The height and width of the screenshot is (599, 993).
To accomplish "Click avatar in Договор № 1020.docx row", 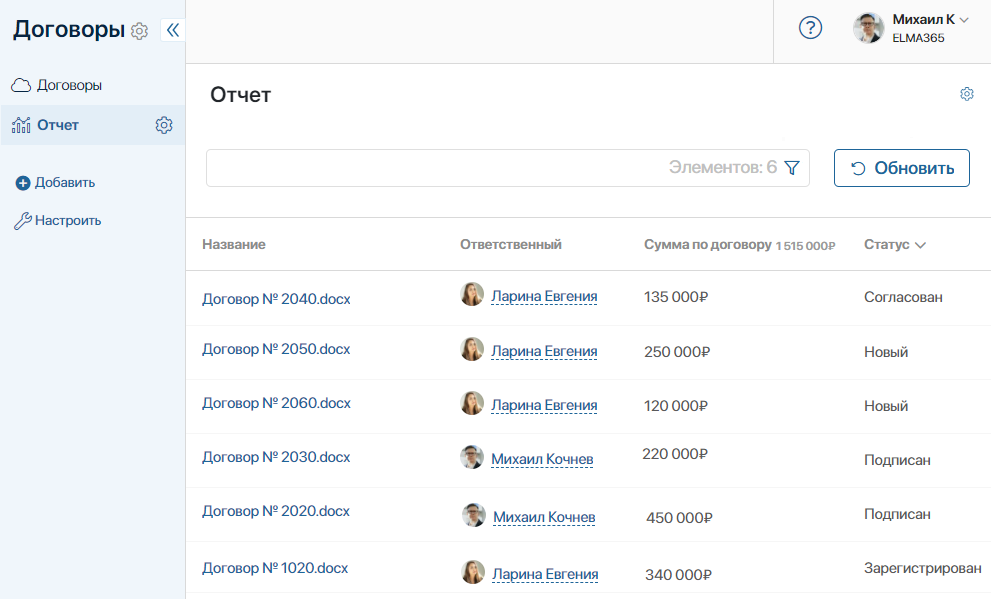I will (x=472, y=572).
